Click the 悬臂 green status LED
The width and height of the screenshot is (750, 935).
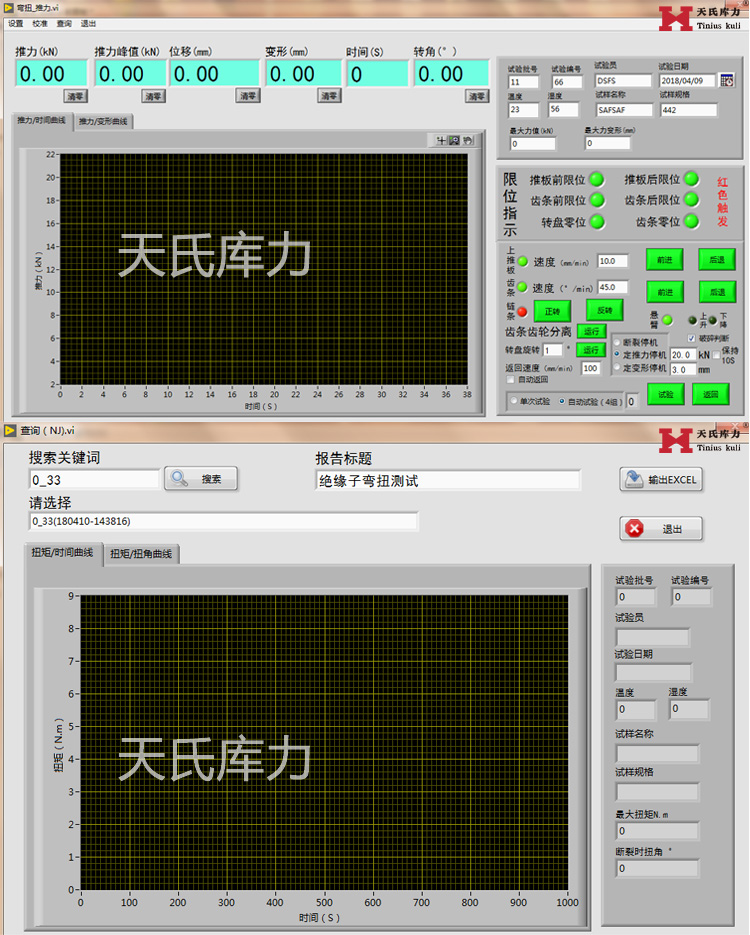(x=668, y=320)
